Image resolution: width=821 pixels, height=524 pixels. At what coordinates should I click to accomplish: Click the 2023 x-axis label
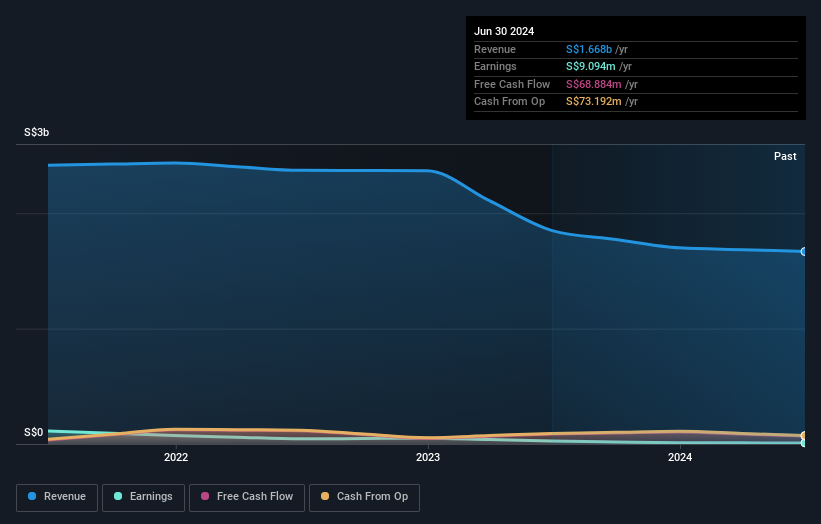tap(428, 458)
